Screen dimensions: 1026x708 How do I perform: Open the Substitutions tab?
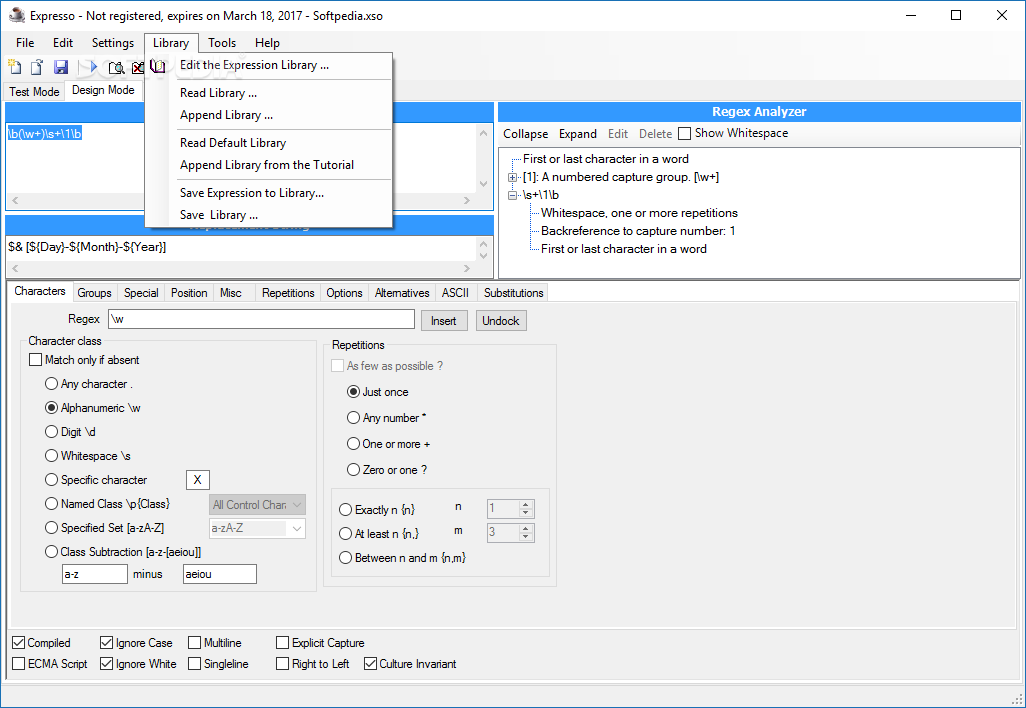514,292
